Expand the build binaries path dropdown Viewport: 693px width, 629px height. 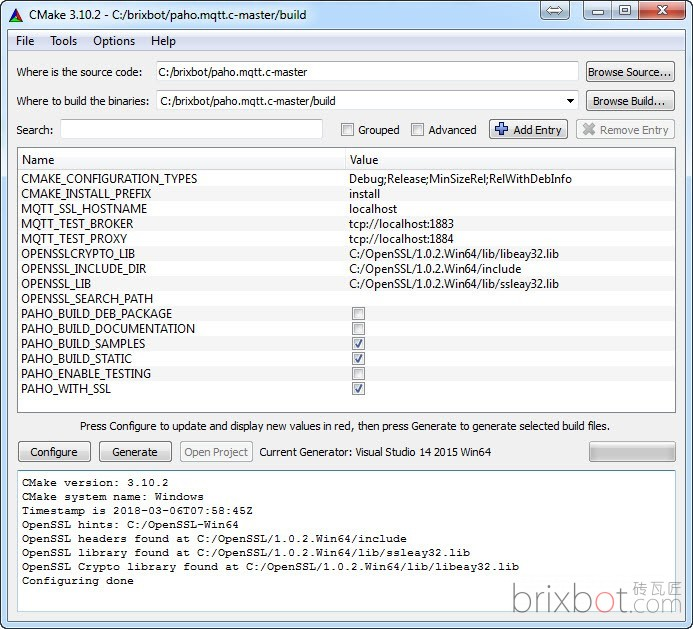click(x=570, y=101)
